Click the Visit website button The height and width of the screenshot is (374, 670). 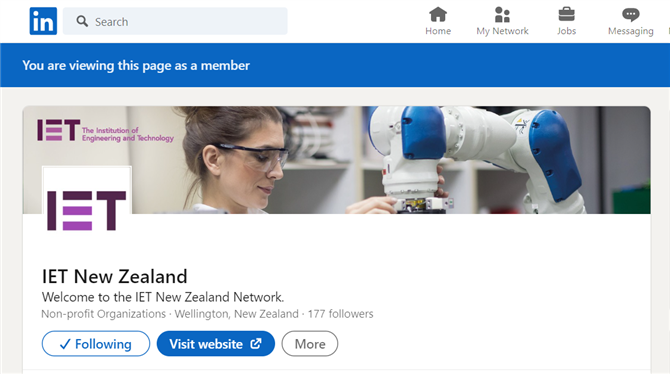(x=216, y=344)
